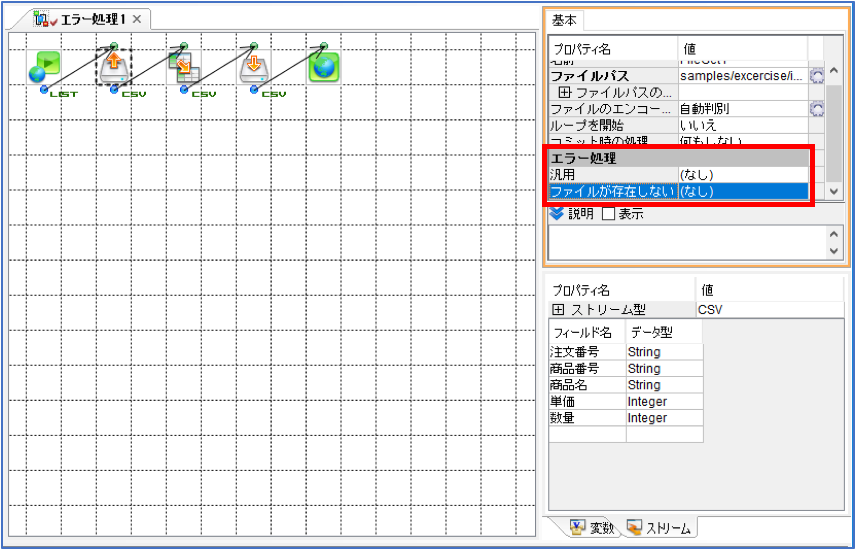Viewport: 856px width, 550px height.
Task: Click the double chevron icon beside 説明
Action: (x=556, y=214)
